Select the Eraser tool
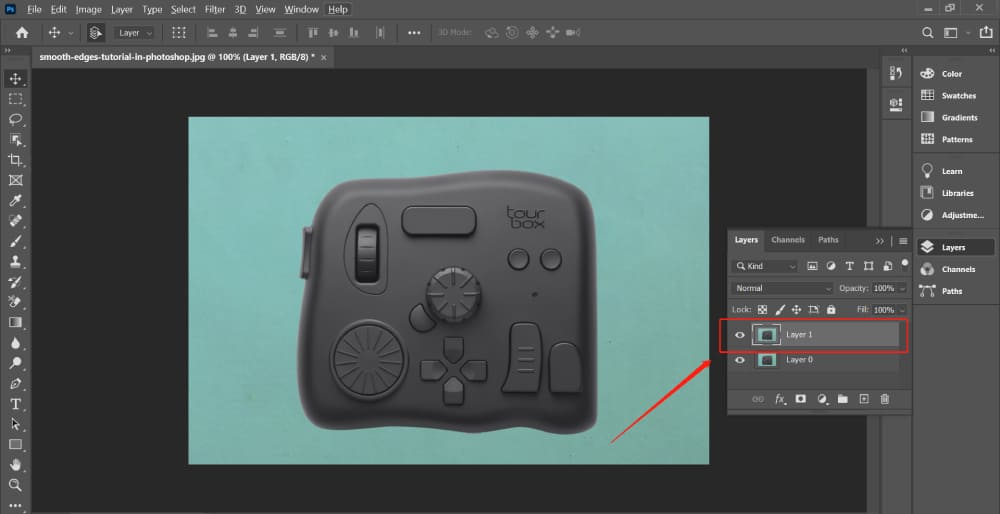 click(x=15, y=302)
